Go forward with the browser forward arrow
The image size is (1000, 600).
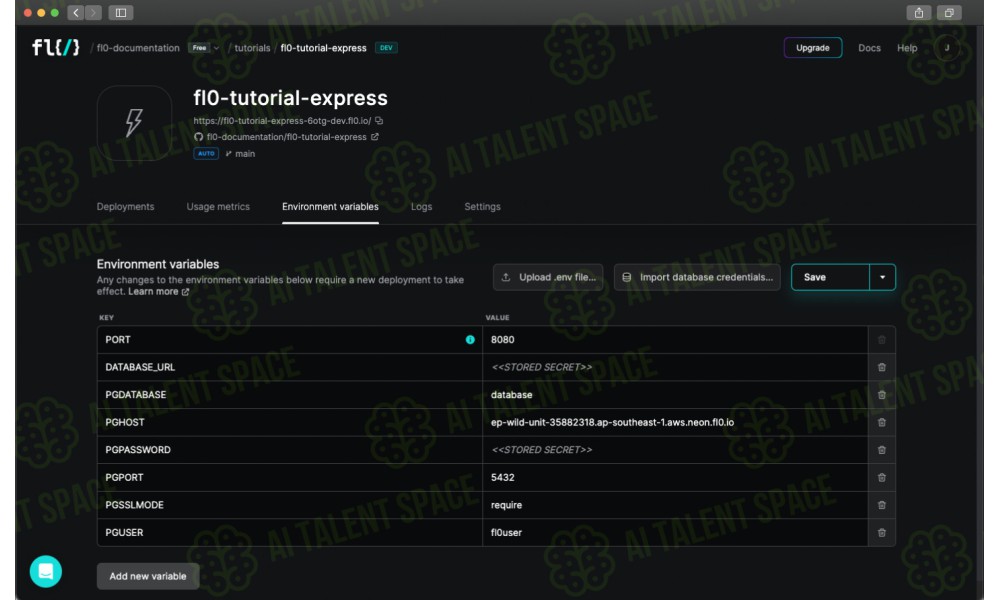93,13
